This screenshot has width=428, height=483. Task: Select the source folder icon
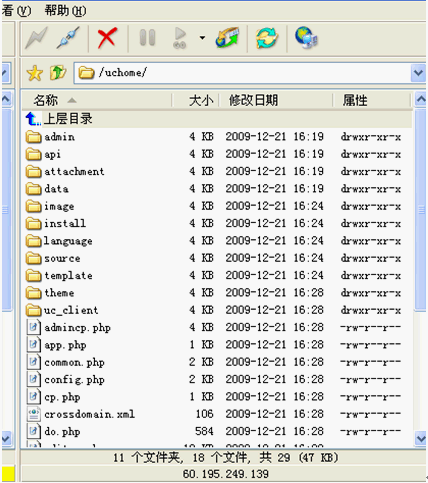click(x=34, y=258)
